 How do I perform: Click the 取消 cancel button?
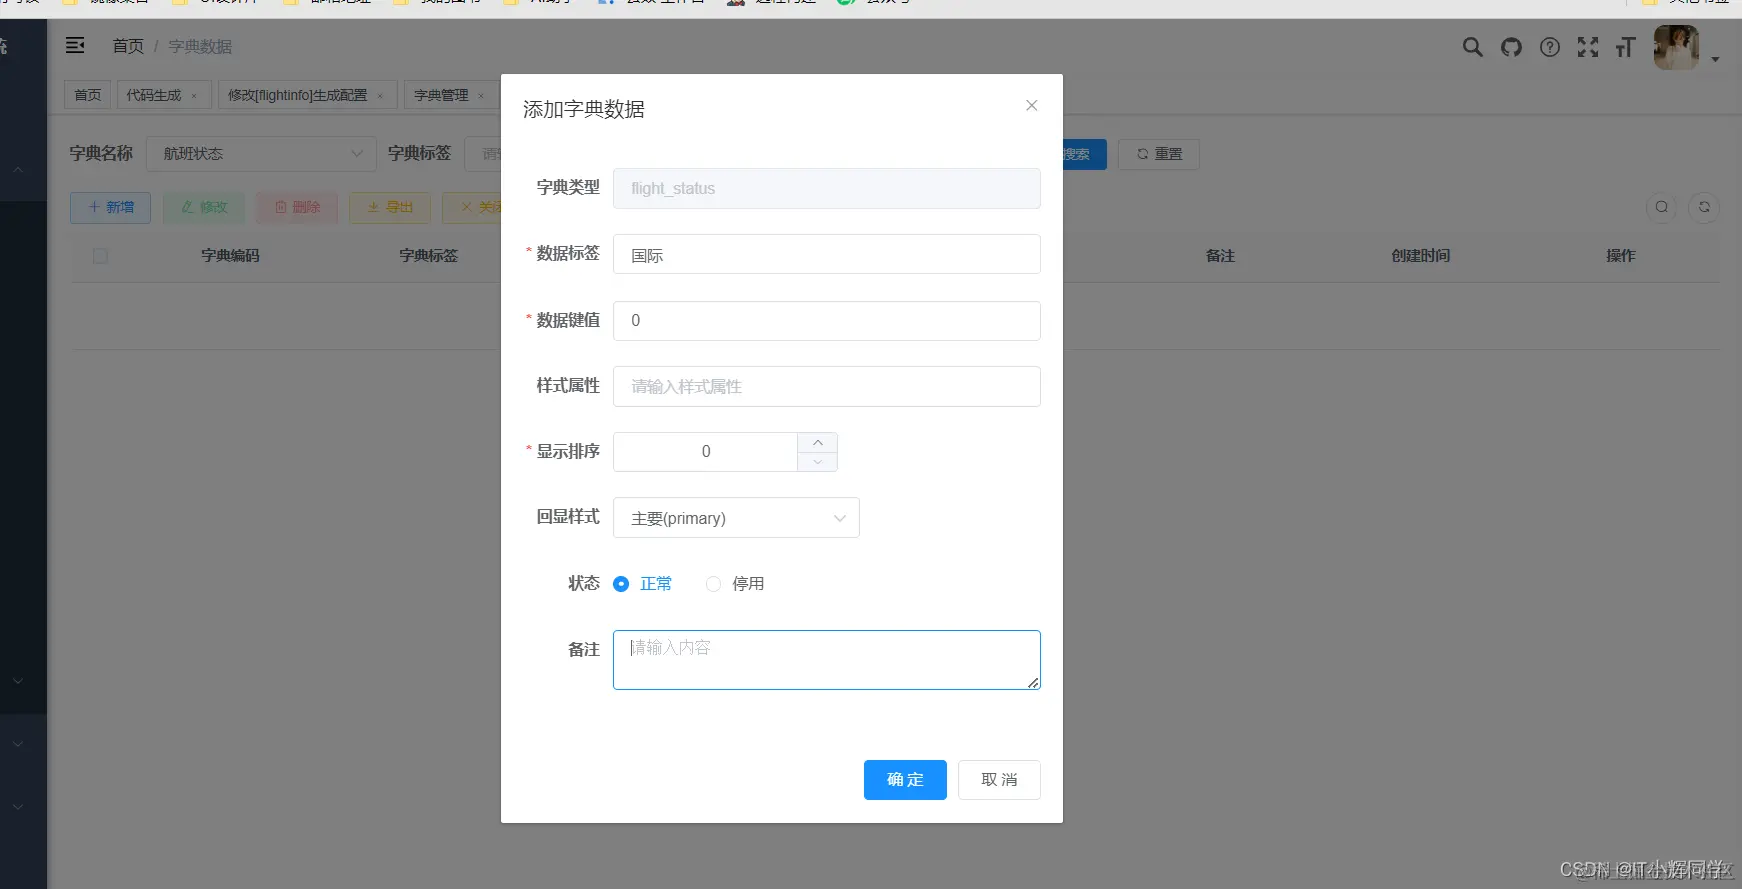[x=999, y=780]
